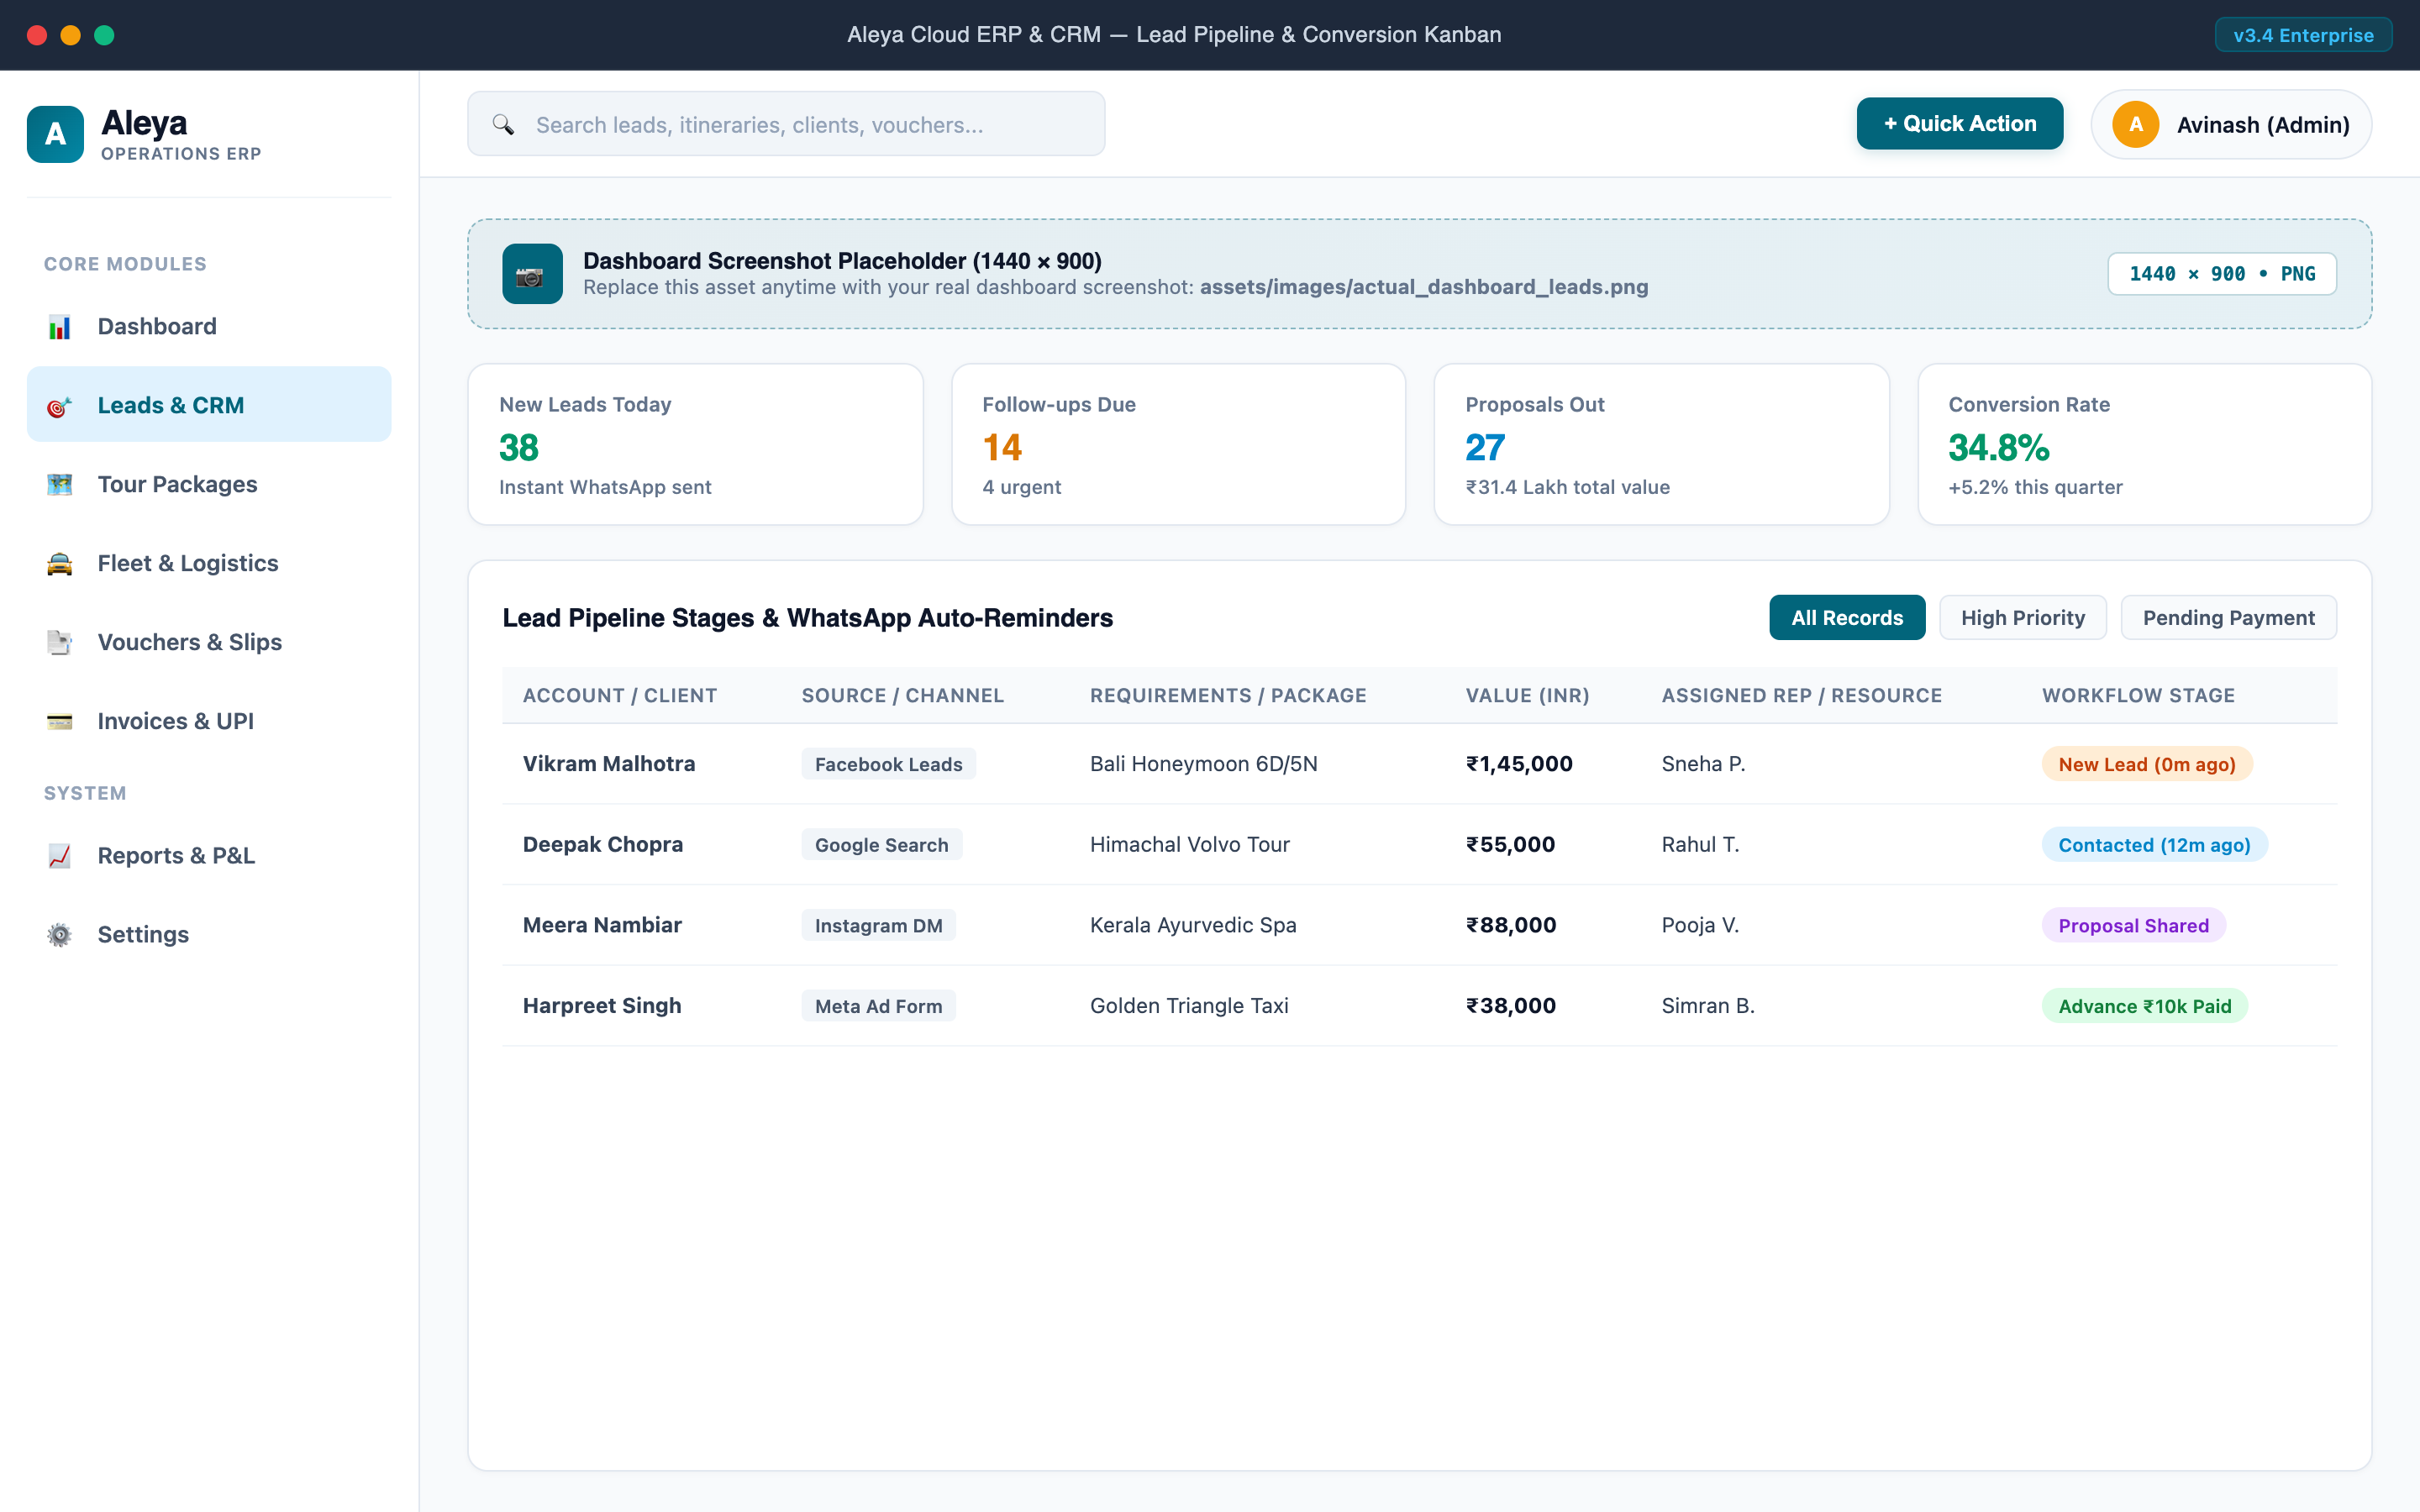Switch to High Priority filter

[2022, 618]
